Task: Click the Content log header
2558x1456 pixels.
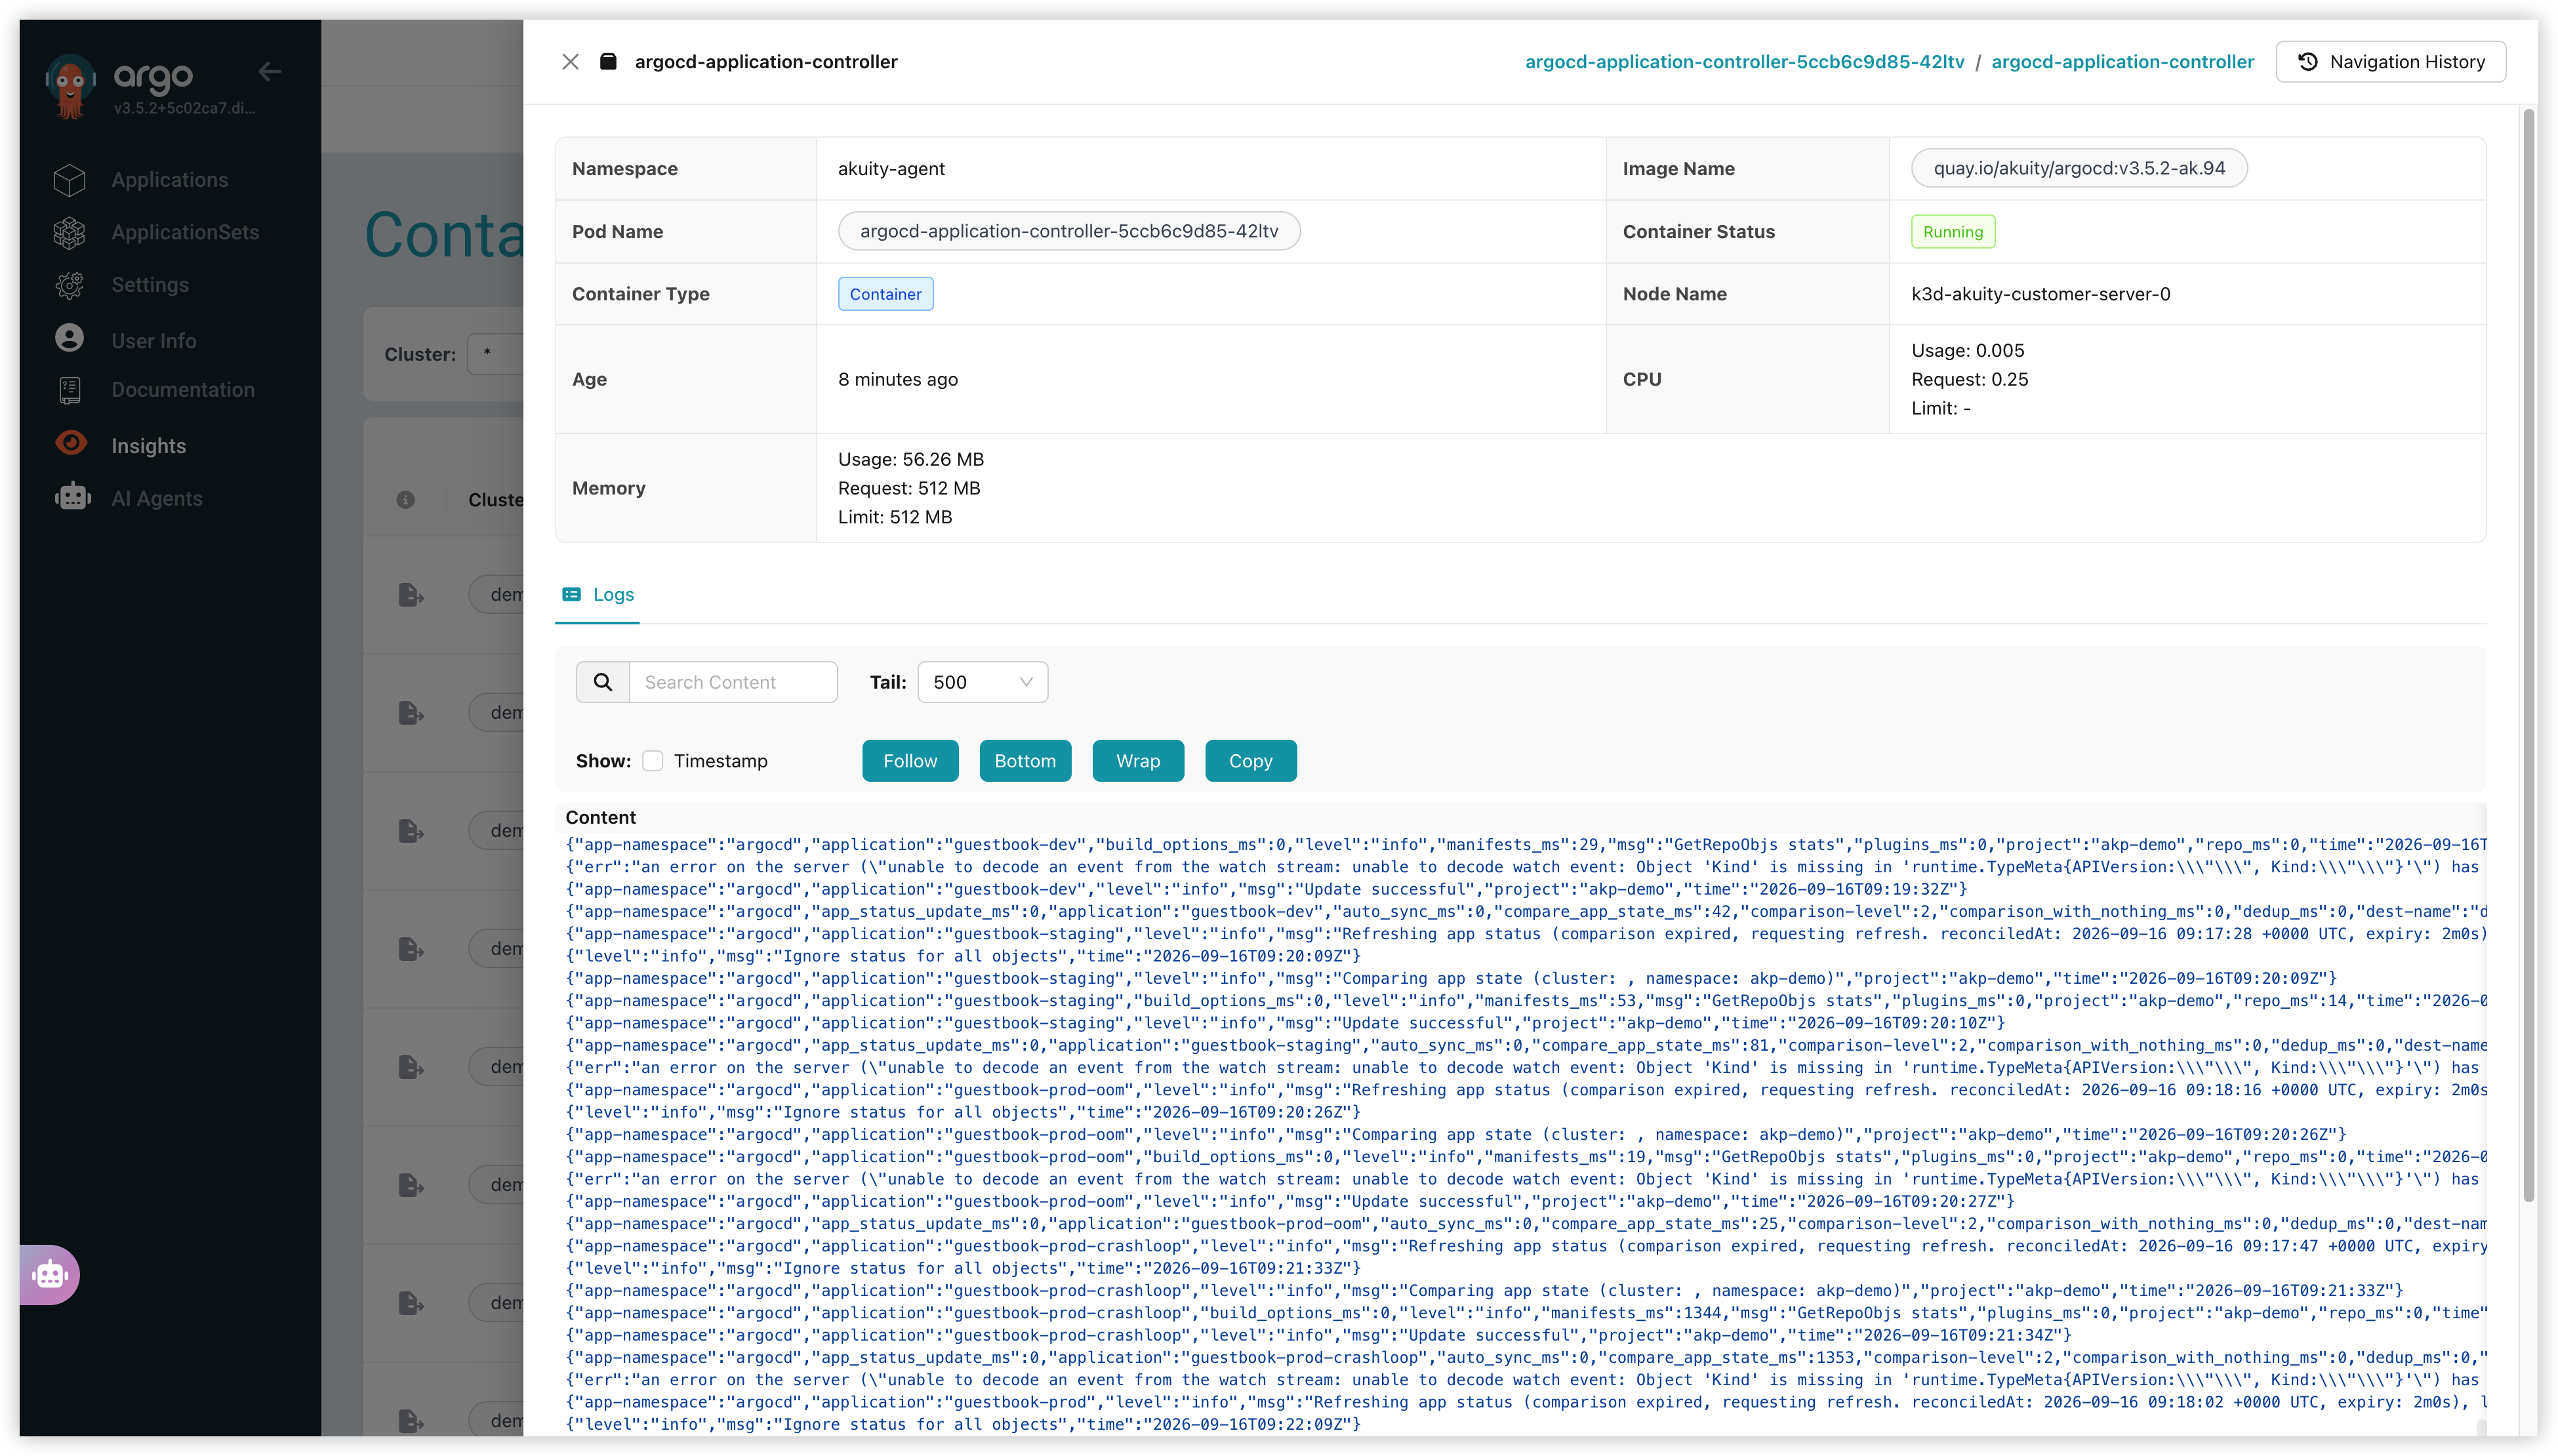Action: click(x=600, y=817)
